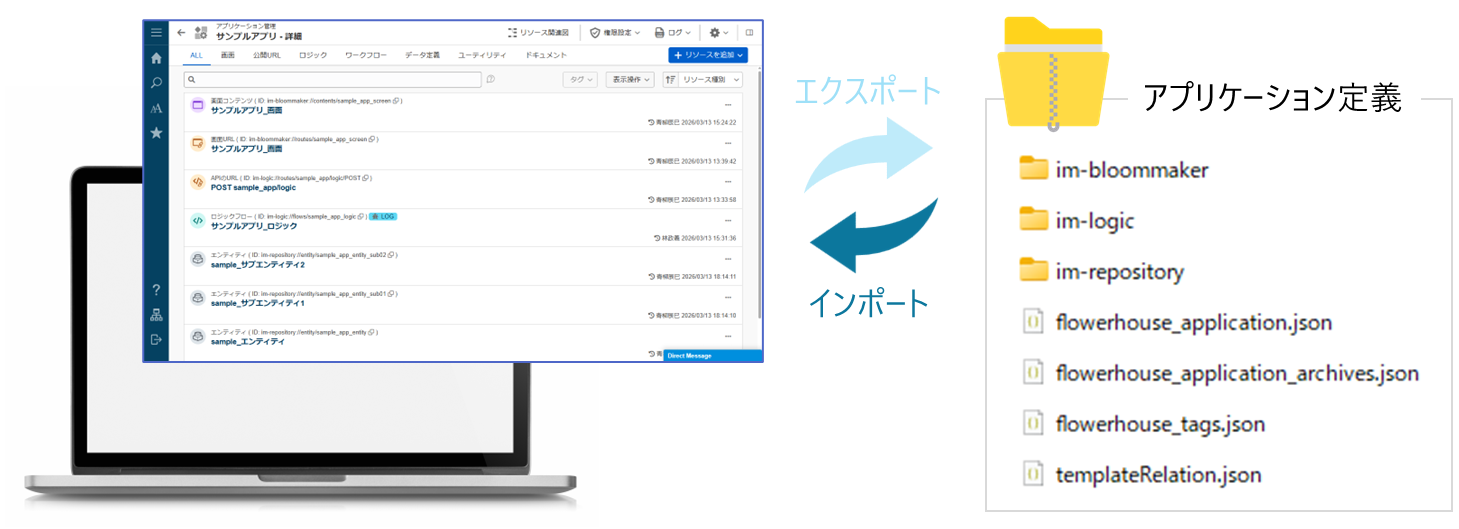Go back with the left arrow icon
The width and height of the screenshot is (1459, 529).
click(181, 32)
